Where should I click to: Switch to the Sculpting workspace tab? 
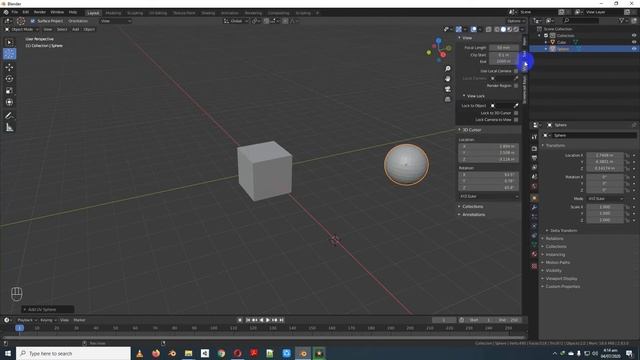coord(135,13)
